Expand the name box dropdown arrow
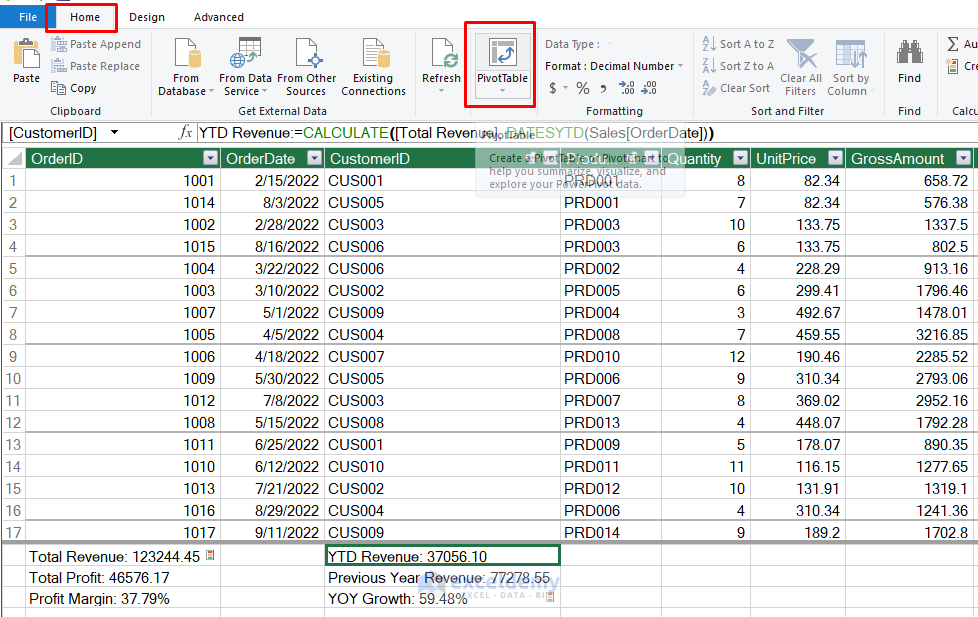This screenshot has width=978, height=617. click(x=114, y=132)
